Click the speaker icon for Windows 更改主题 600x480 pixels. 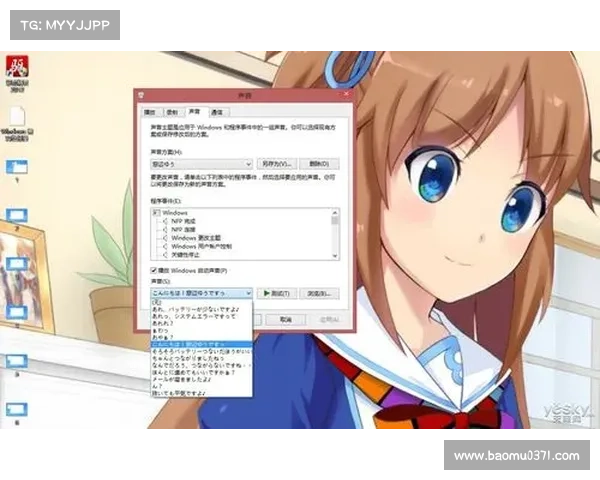click(164, 237)
